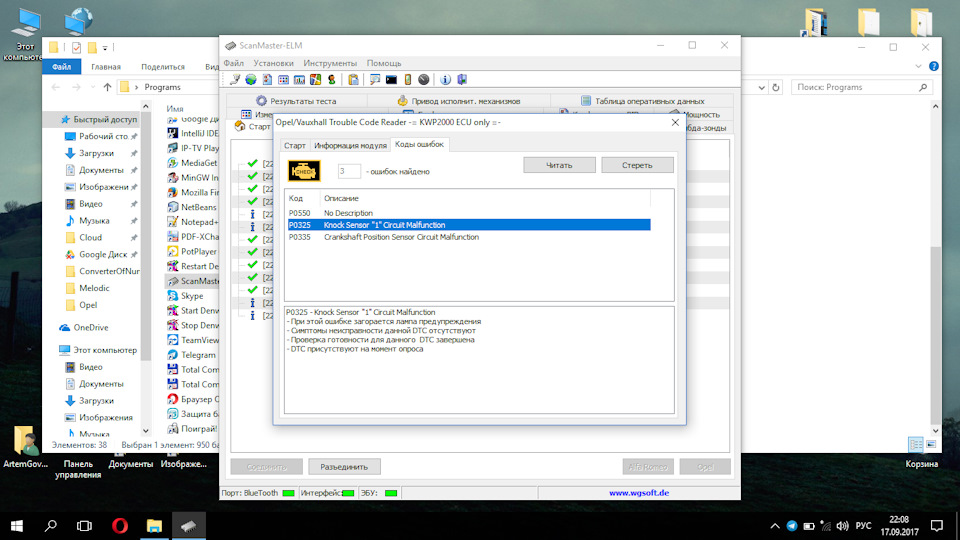Viewport: 960px width, 540px height.
Task: Click the round gauge icon in ScanMaster toolbar
Action: 424,80
